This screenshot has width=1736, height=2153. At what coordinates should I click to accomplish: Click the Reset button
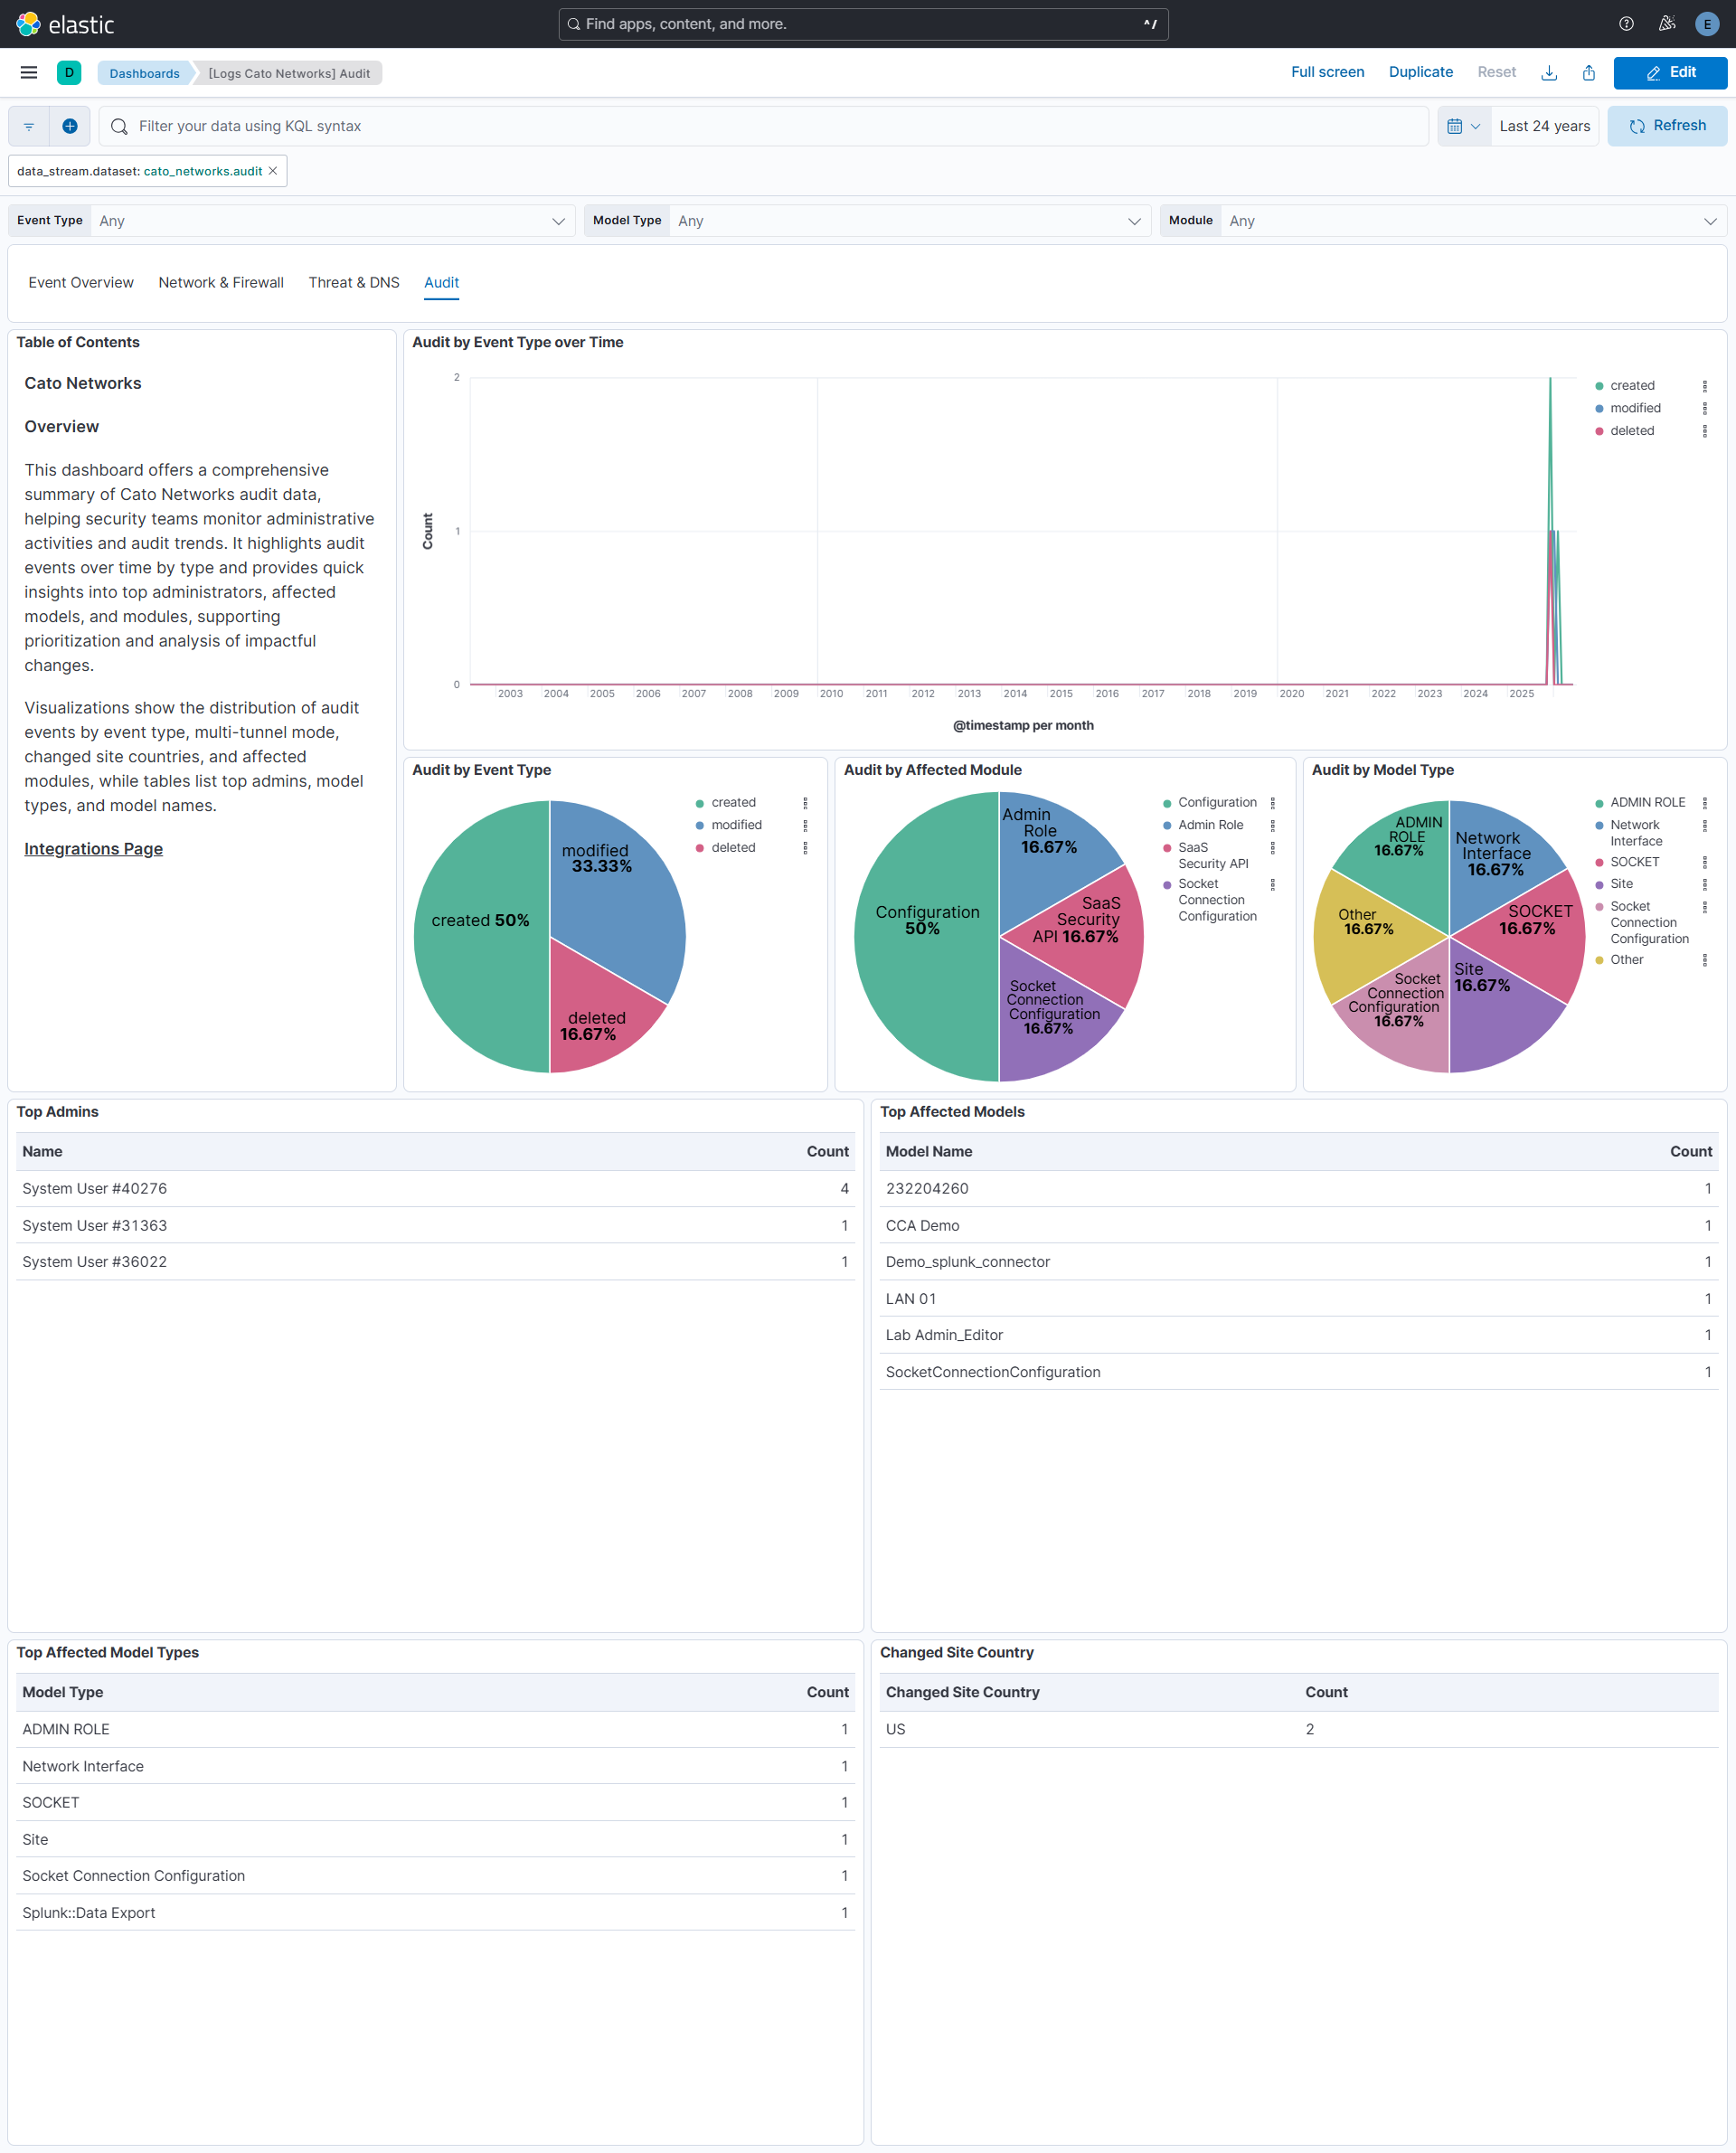point(1496,72)
